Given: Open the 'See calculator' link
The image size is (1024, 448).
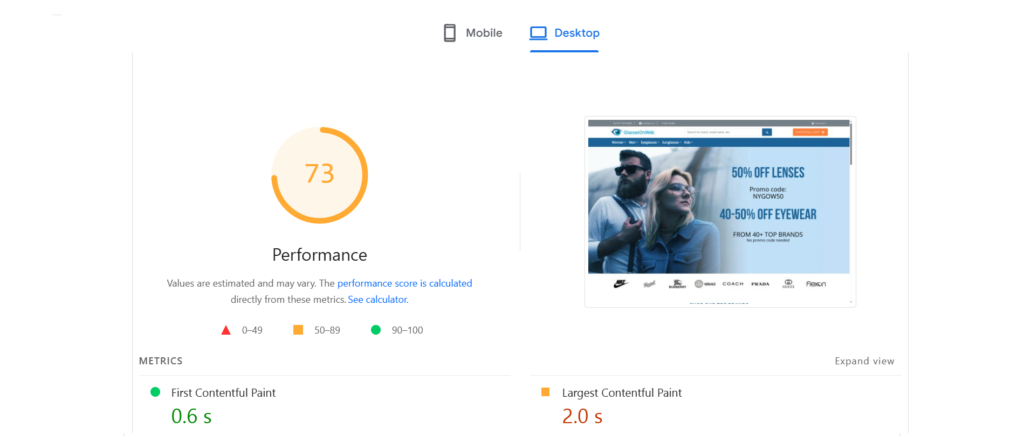Looking at the screenshot, I should click(377, 299).
